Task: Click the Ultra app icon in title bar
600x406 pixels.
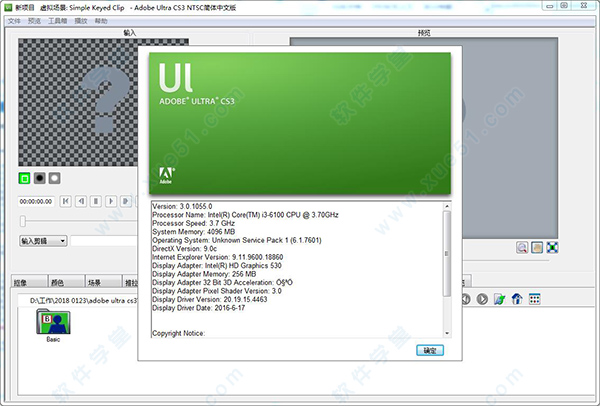Action: (8, 7)
